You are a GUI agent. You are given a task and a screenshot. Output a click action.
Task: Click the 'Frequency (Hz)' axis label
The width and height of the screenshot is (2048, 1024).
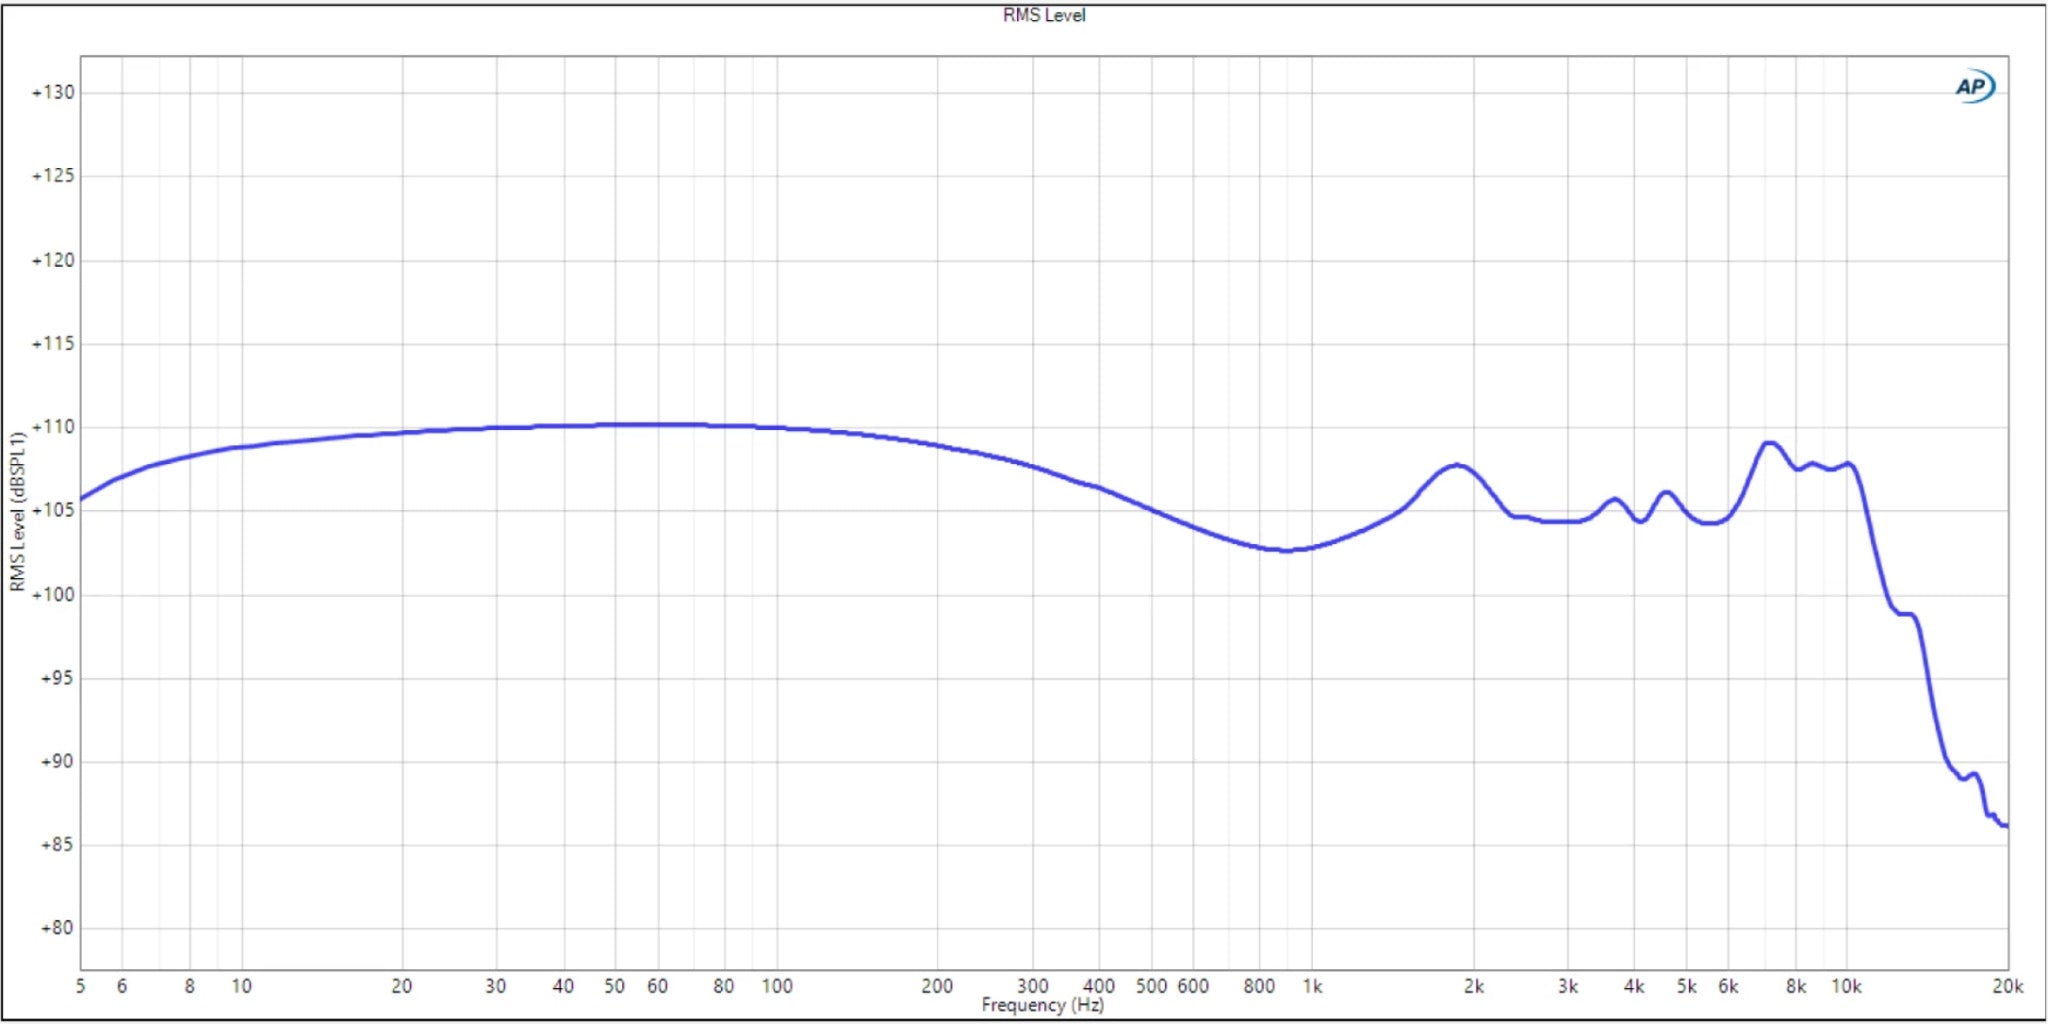pyautogui.click(x=1042, y=1005)
